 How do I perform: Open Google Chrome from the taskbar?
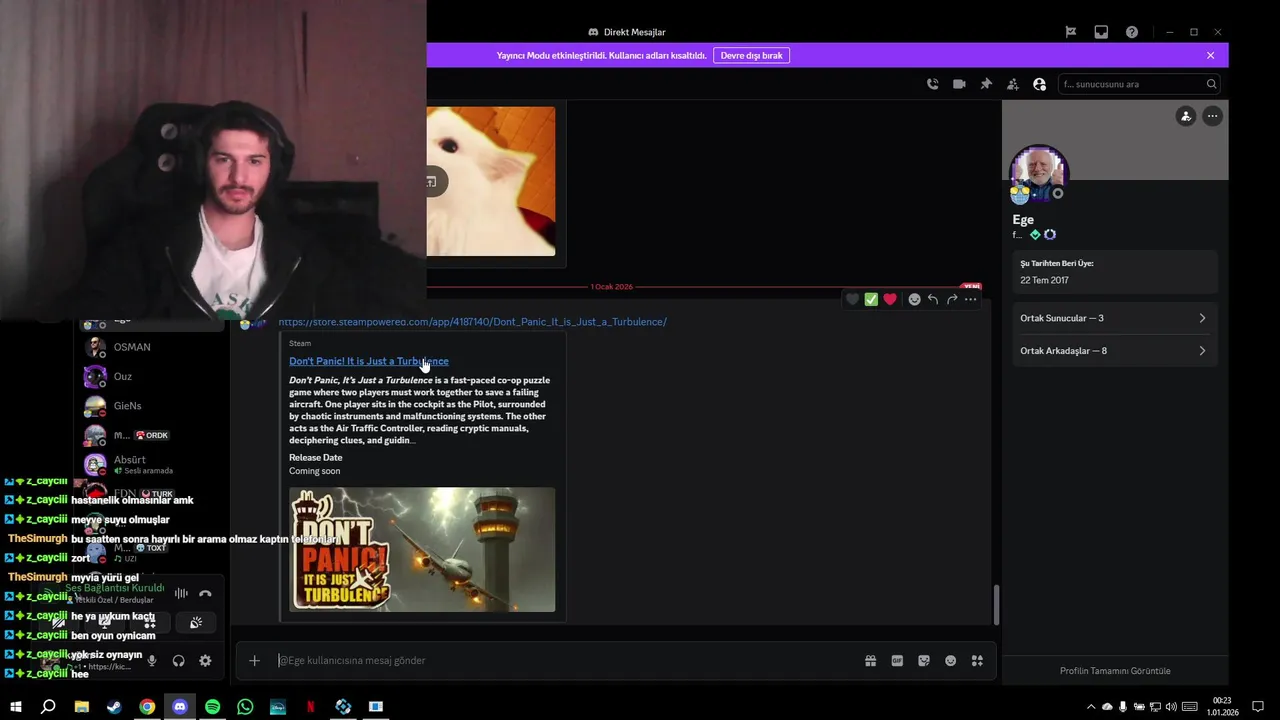147,707
